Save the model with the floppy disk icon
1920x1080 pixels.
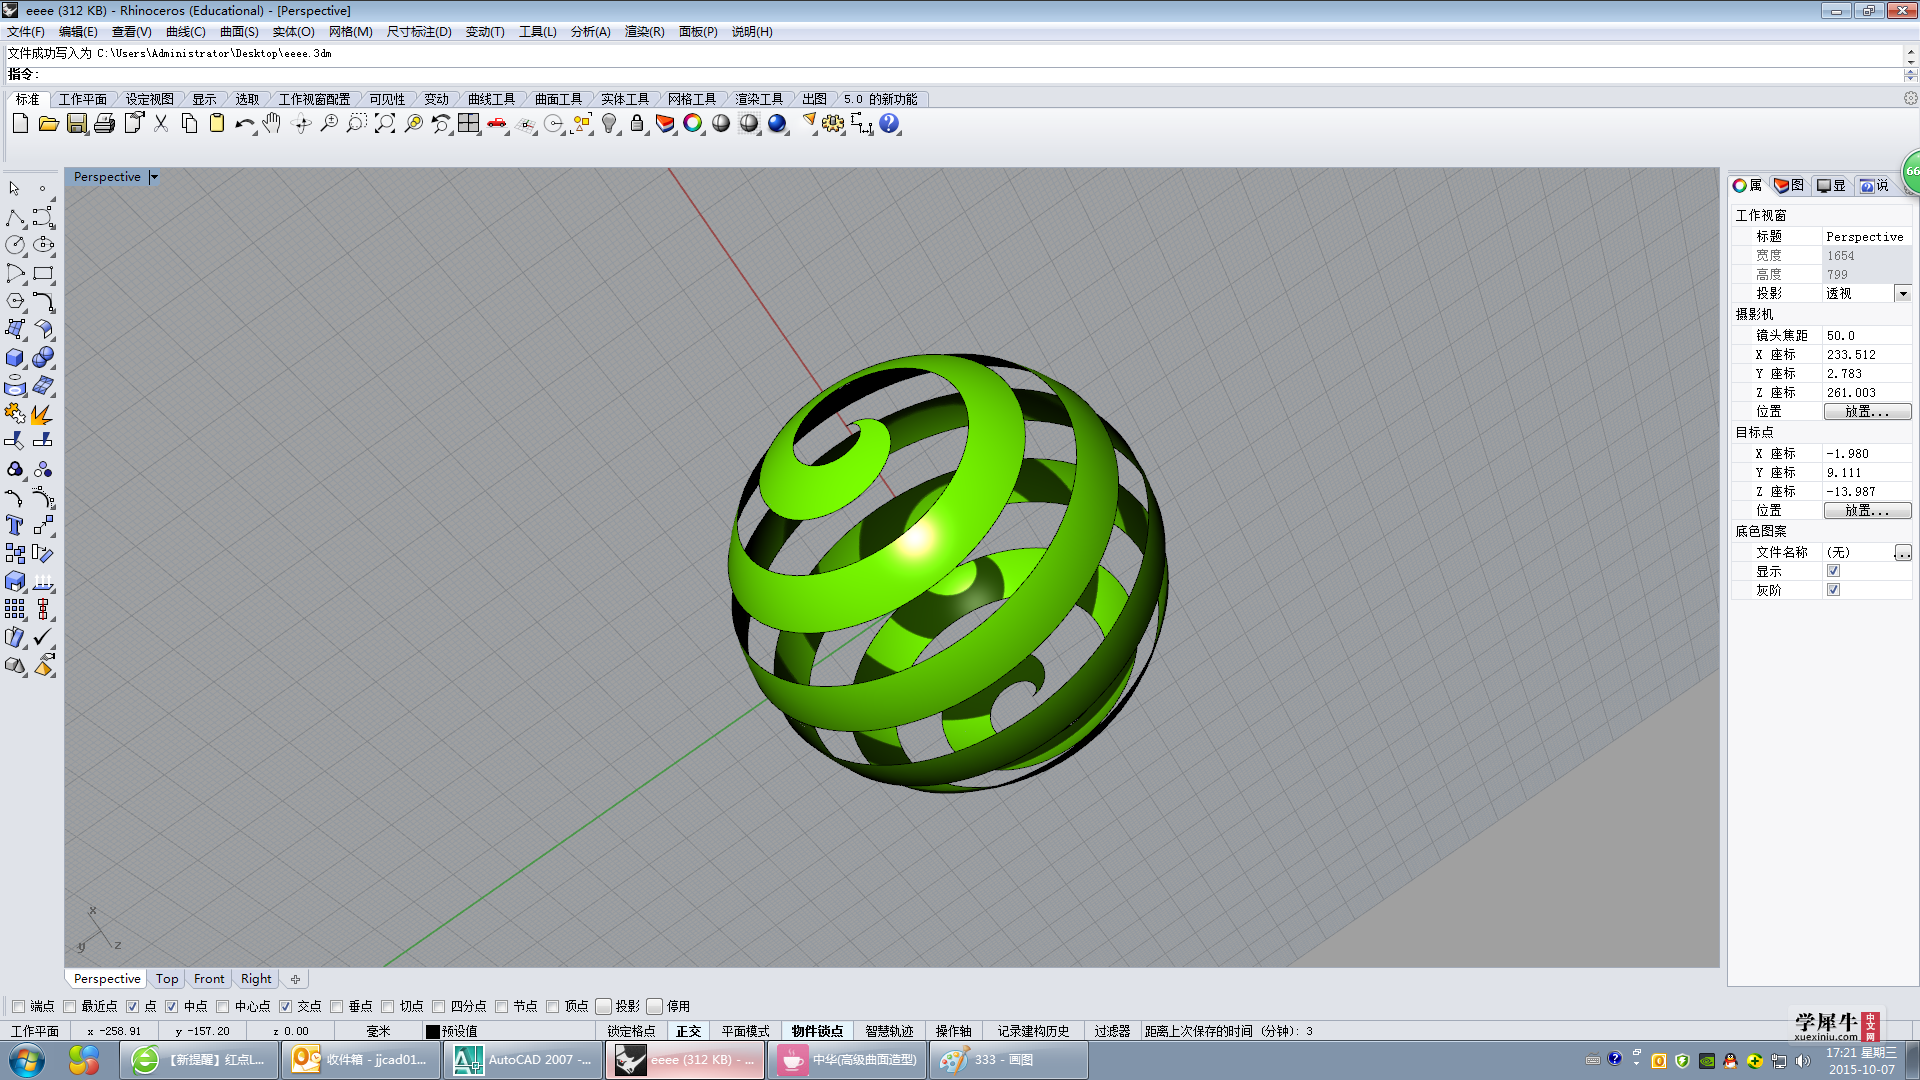77,123
